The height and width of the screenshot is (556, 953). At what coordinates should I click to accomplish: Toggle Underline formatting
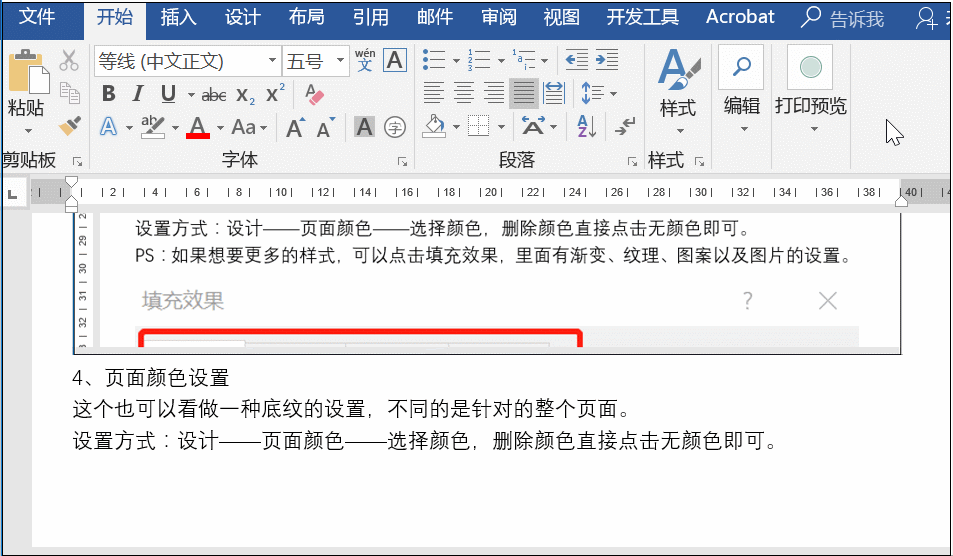168,94
